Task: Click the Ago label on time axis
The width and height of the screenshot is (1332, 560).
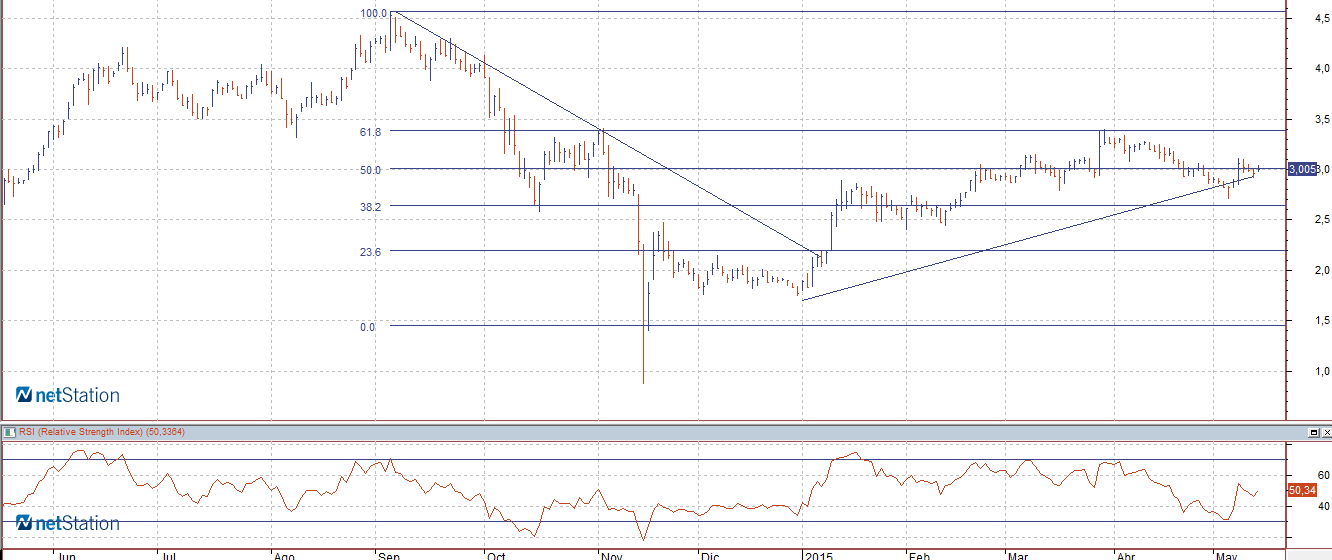Action: point(285,554)
